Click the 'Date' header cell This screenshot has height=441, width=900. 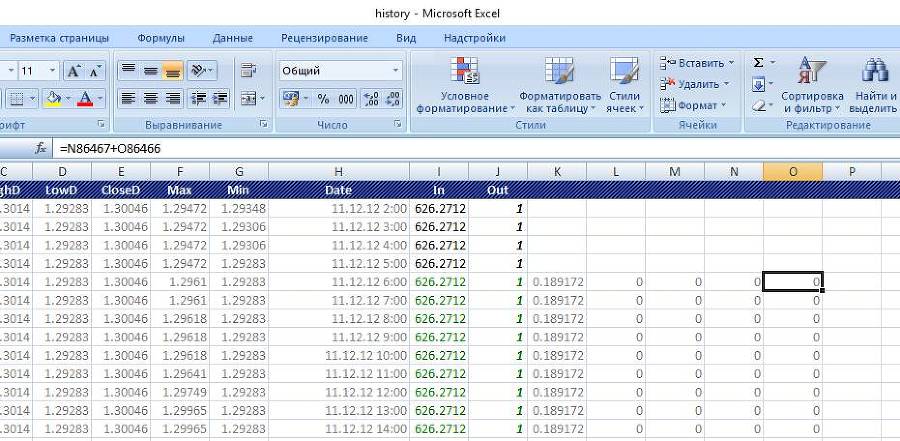click(x=339, y=190)
